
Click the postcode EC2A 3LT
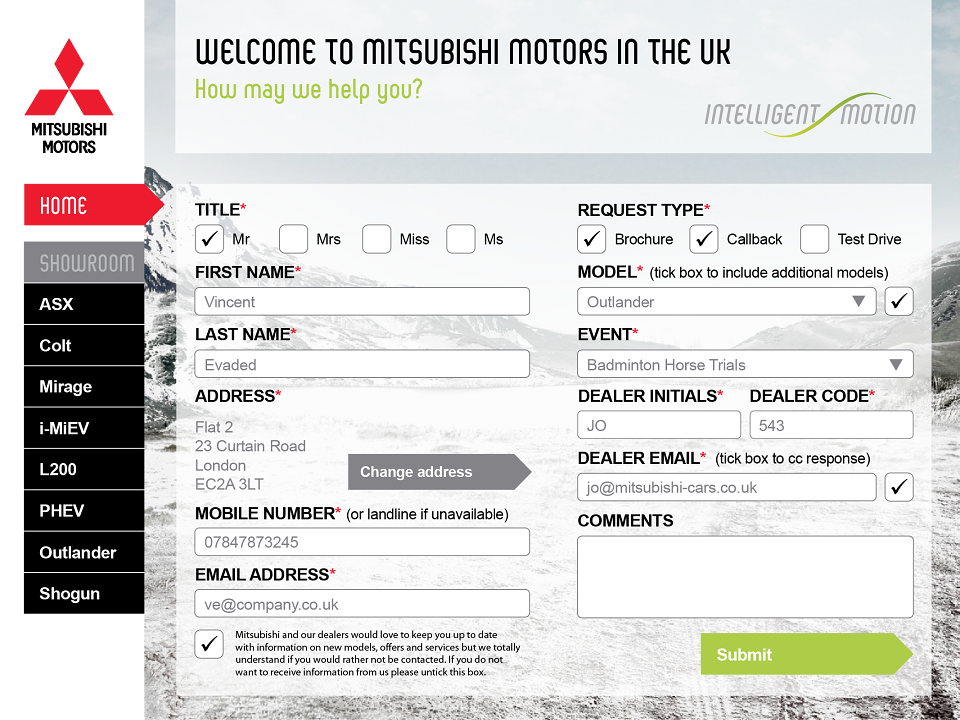click(x=229, y=484)
